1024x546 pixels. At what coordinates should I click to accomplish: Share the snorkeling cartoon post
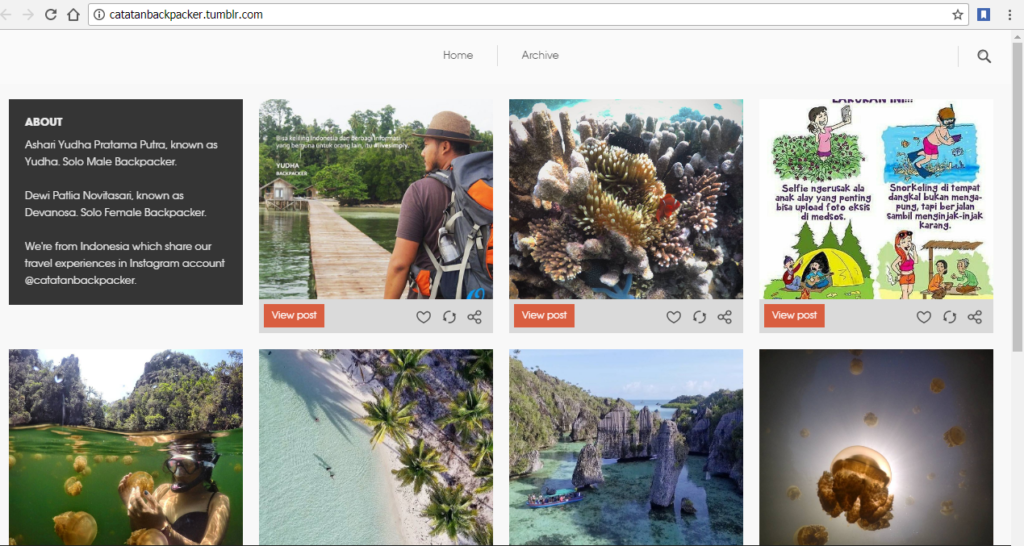(x=975, y=317)
